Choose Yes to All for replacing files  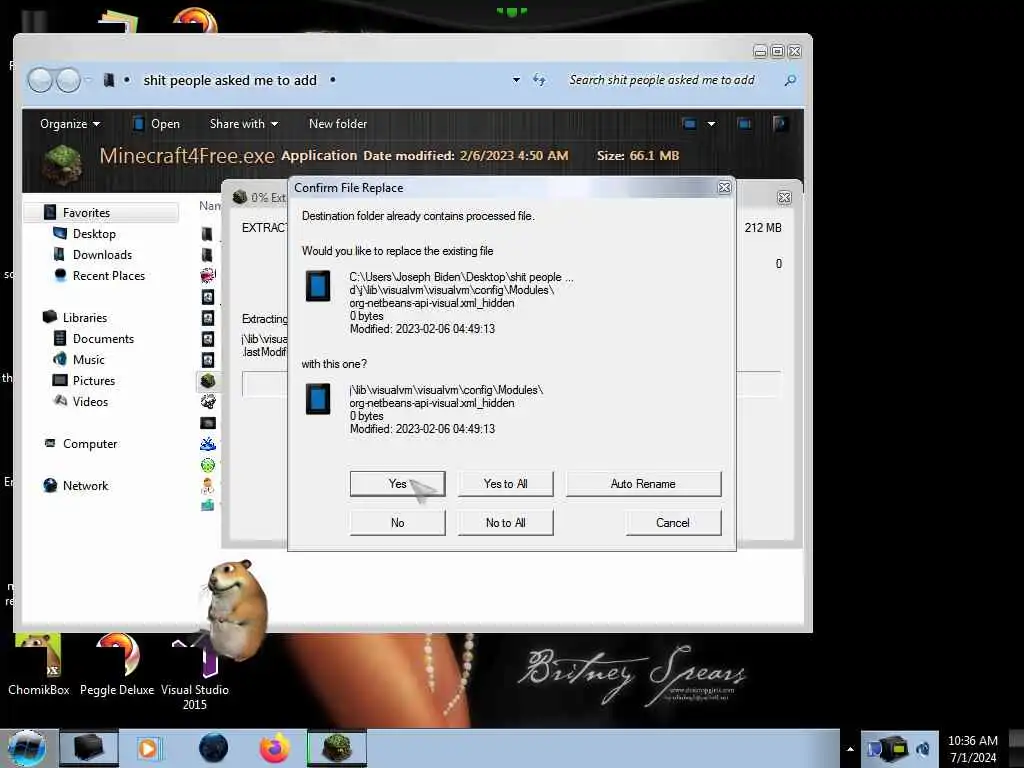(505, 484)
